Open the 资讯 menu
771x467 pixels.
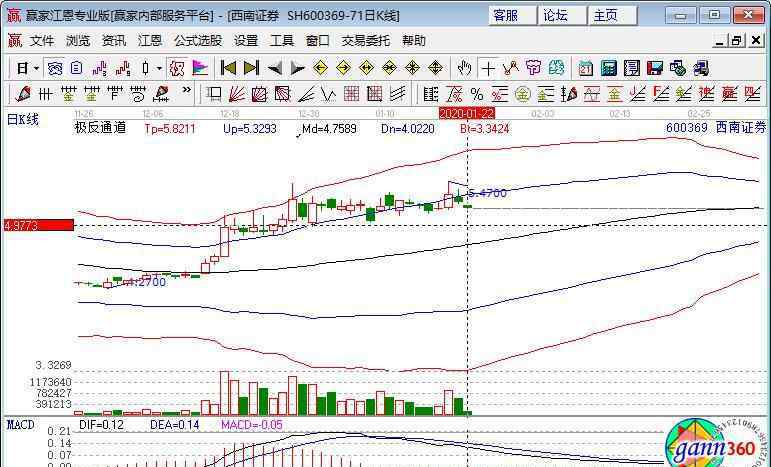(x=114, y=41)
